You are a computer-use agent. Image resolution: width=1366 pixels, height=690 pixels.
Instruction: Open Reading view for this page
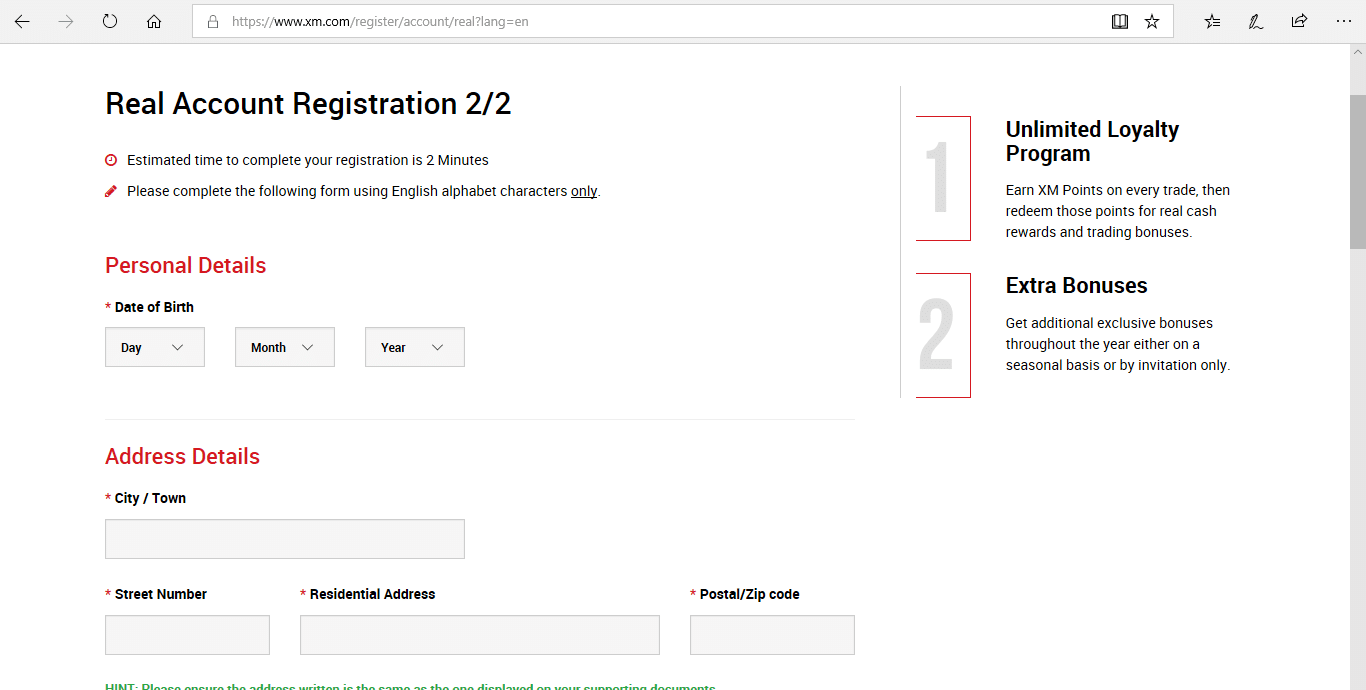(x=1119, y=20)
